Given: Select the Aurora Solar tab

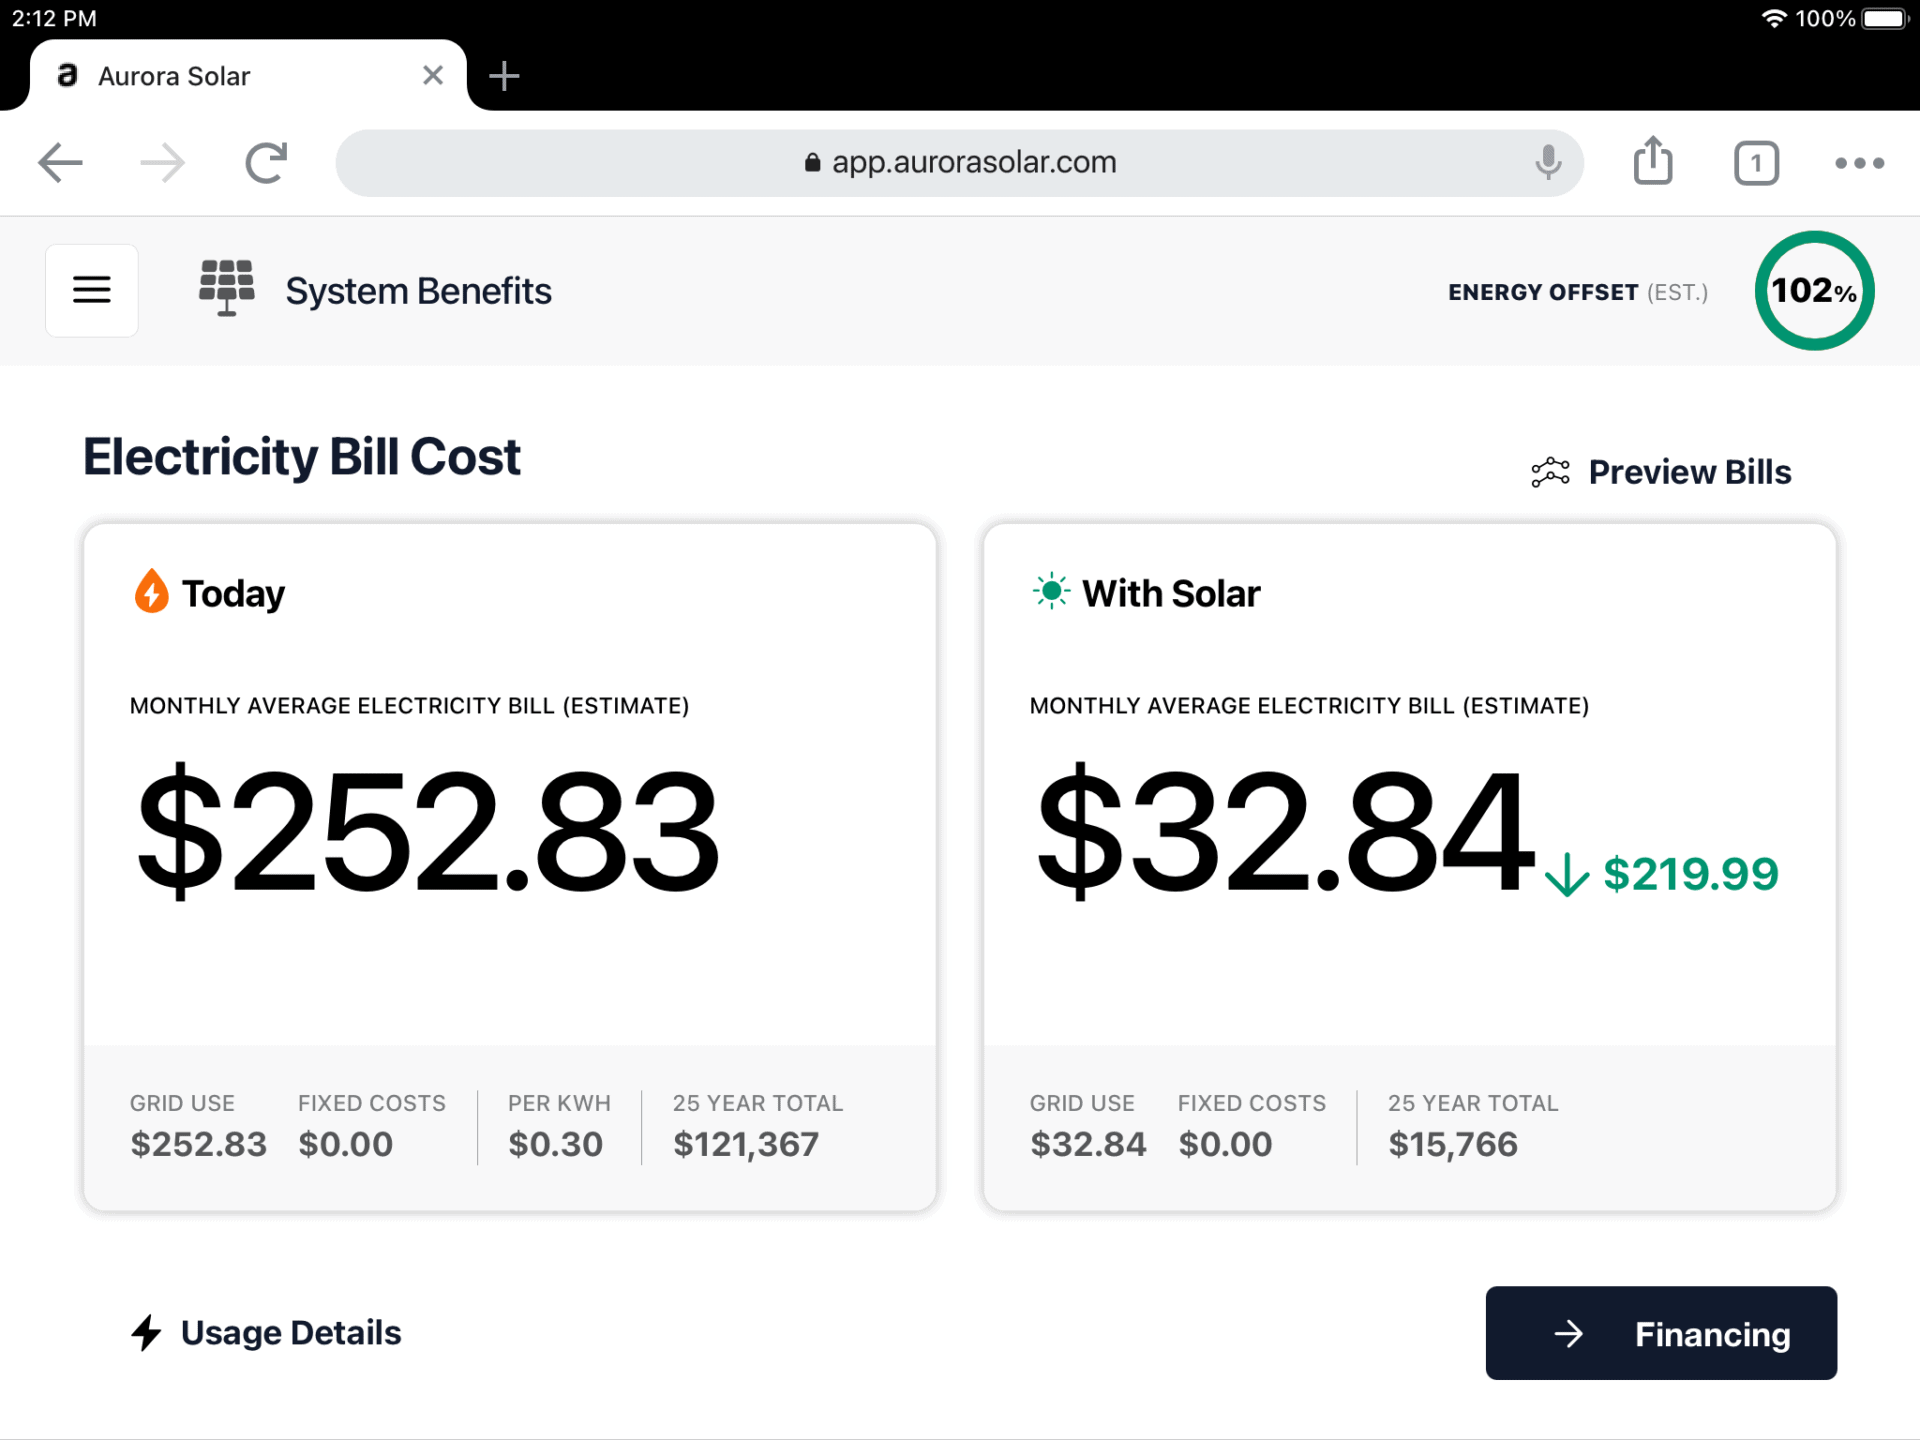Looking at the screenshot, I should (x=200, y=76).
